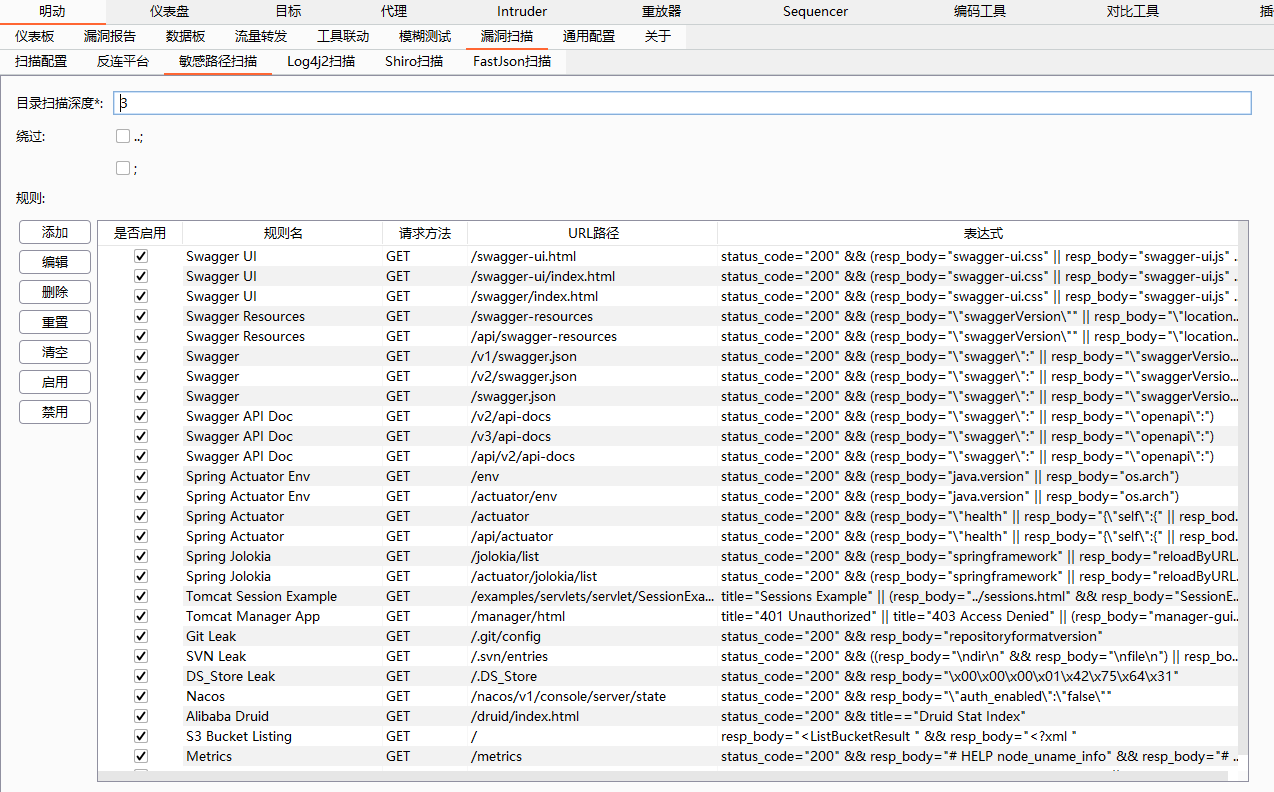This screenshot has width=1274, height=792.
Task: Toggle the ..; bypass checkbox
Action: (123, 136)
